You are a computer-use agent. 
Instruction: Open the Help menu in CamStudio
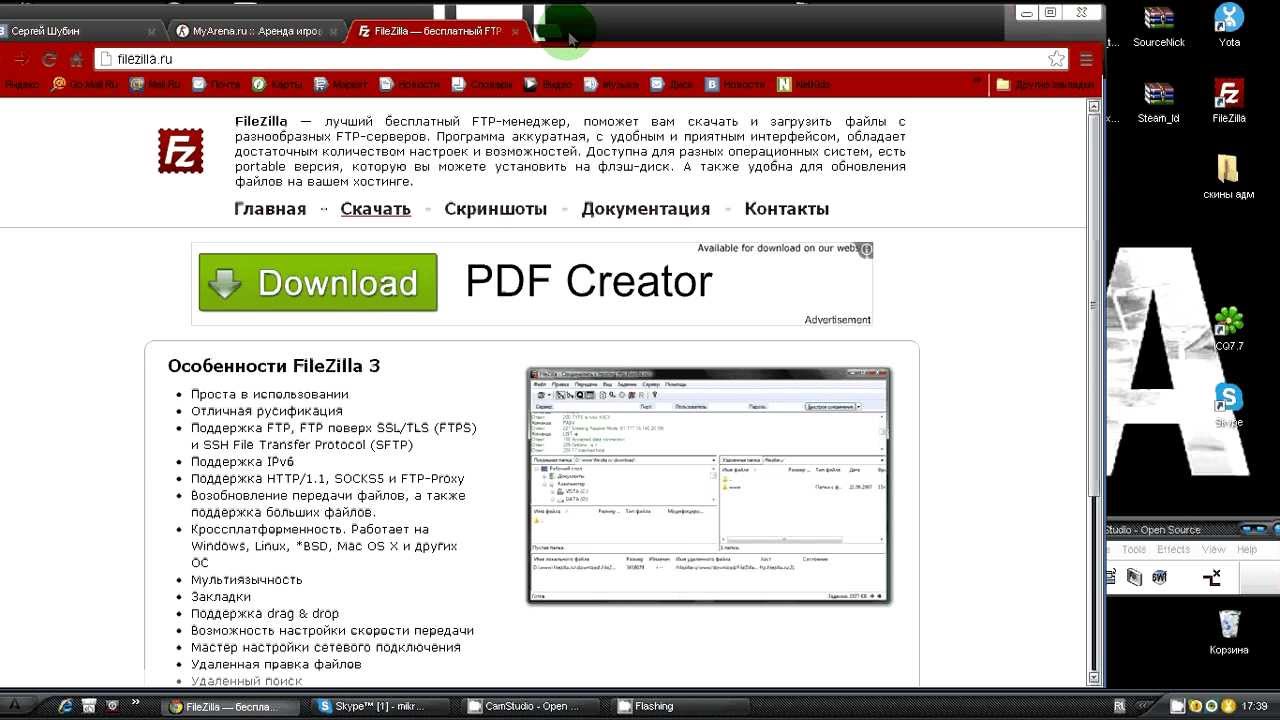(1247, 549)
